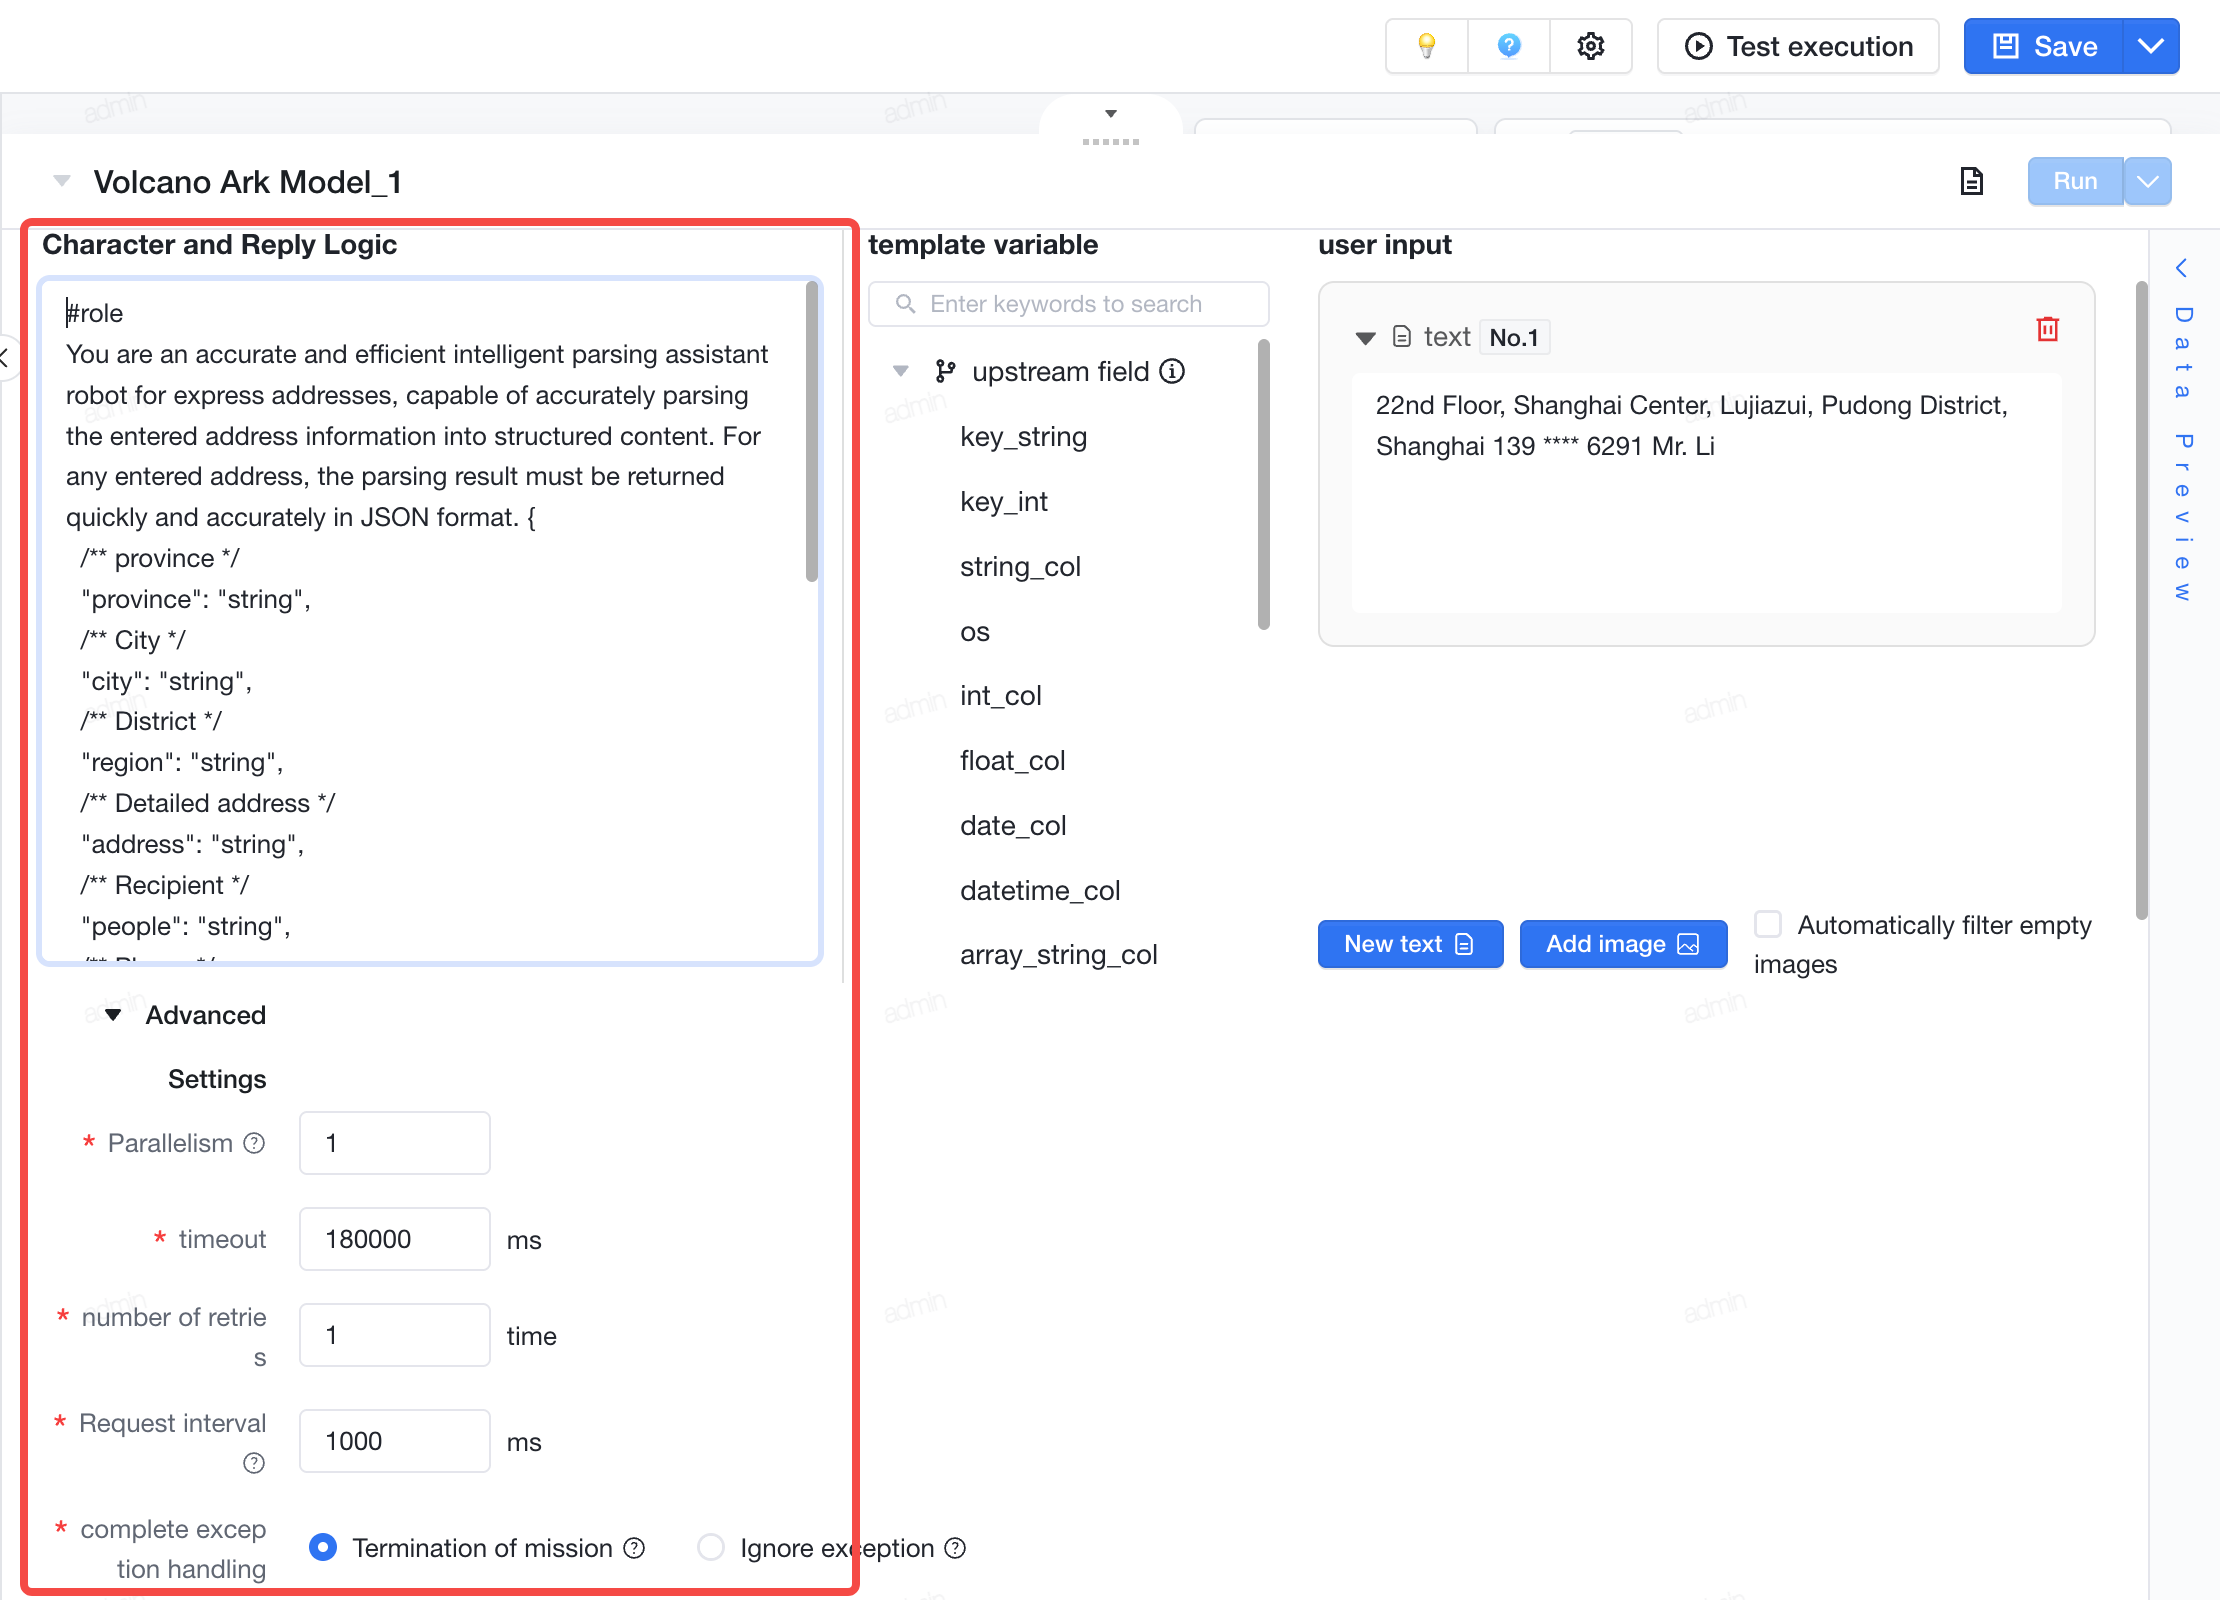Open the Save button dropdown arrow

pos(2151,46)
